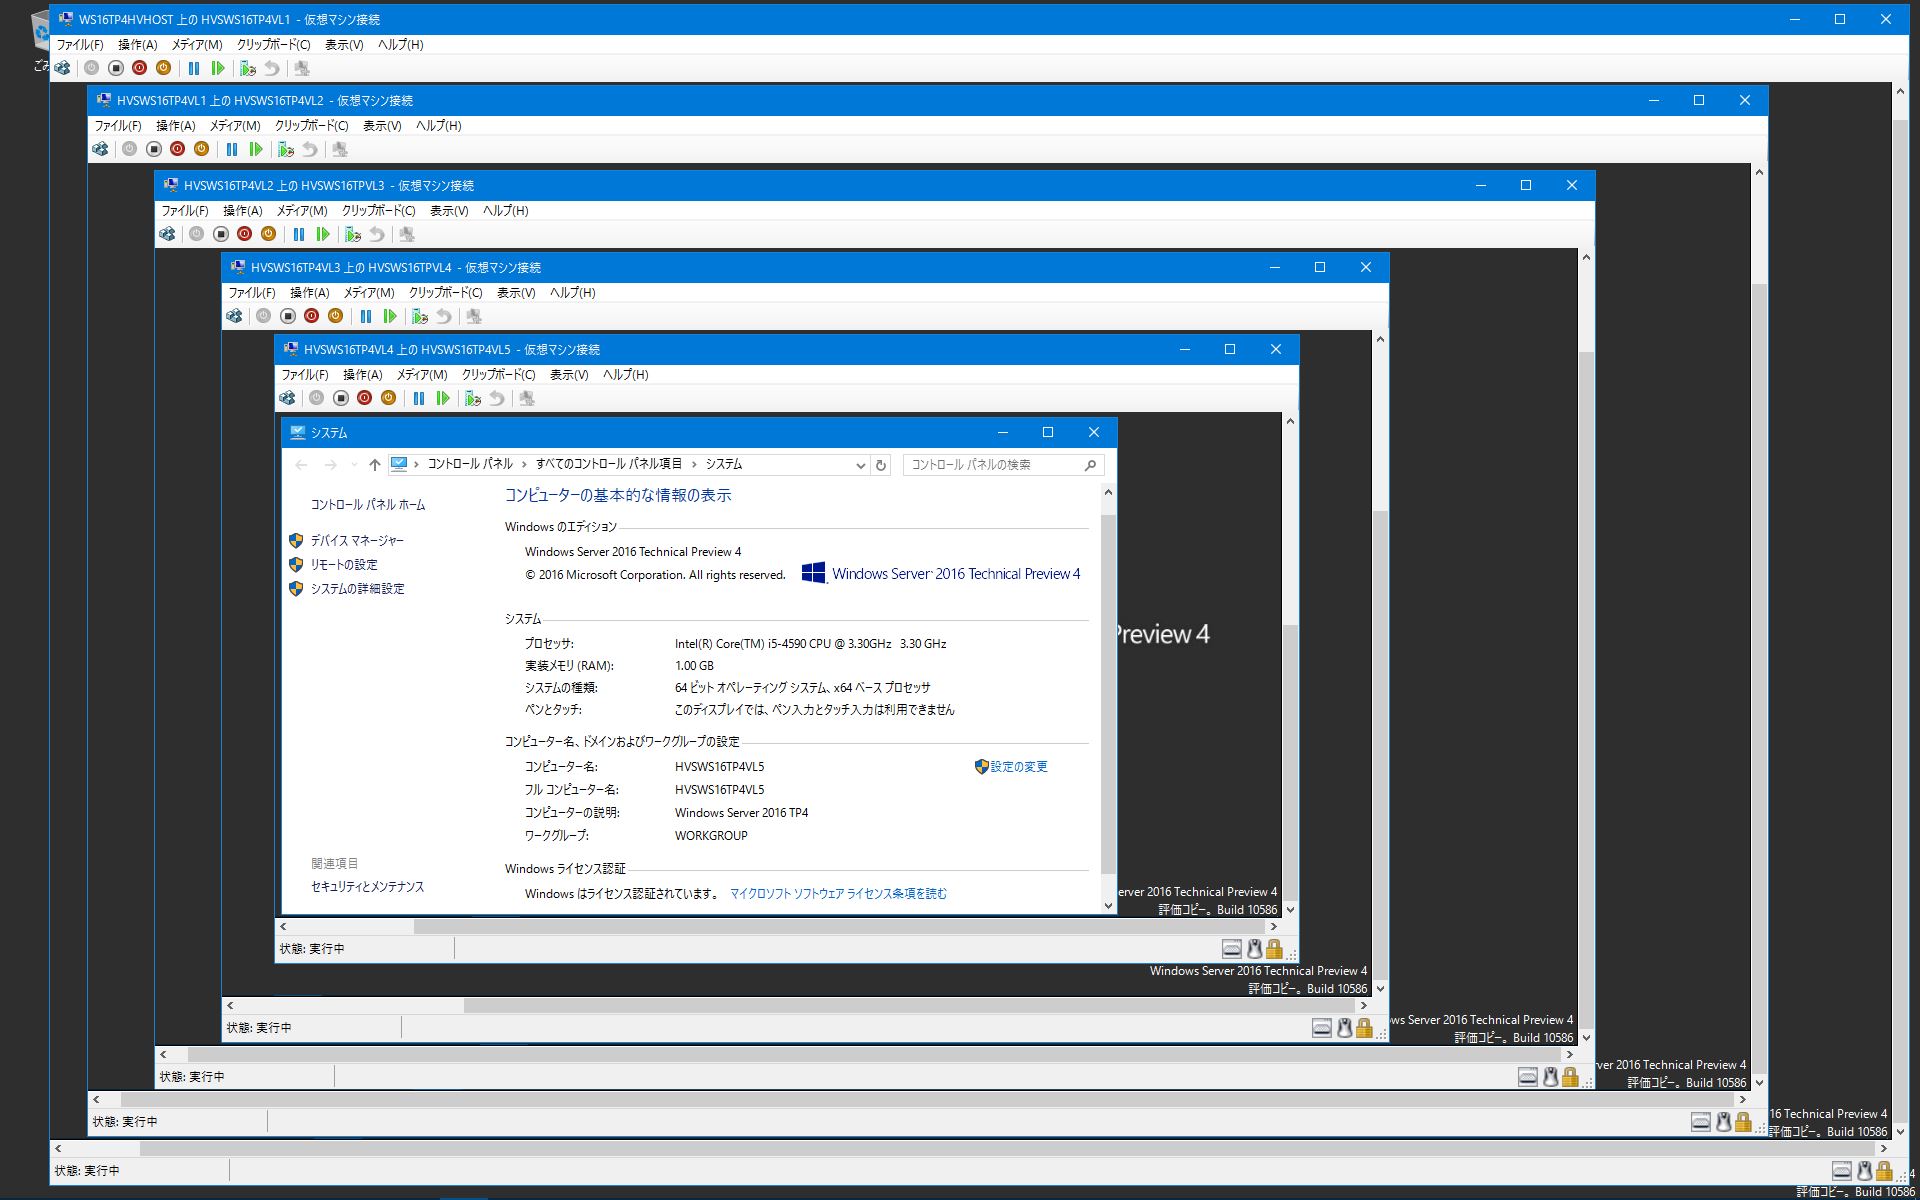Turn off the HVSWS16TP4VL1 VM using the stop icon

[116, 68]
